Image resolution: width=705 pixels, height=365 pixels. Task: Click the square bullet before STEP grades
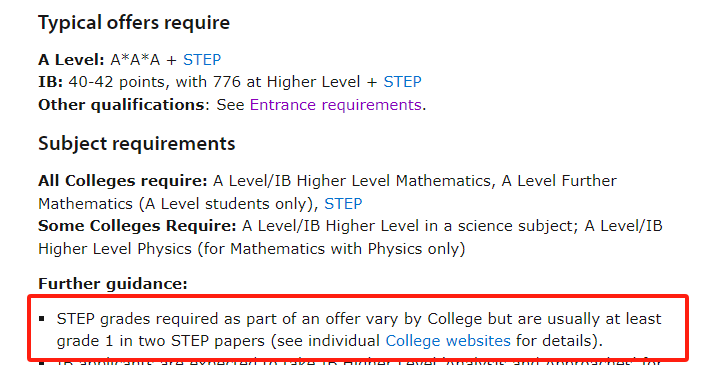point(42,319)
